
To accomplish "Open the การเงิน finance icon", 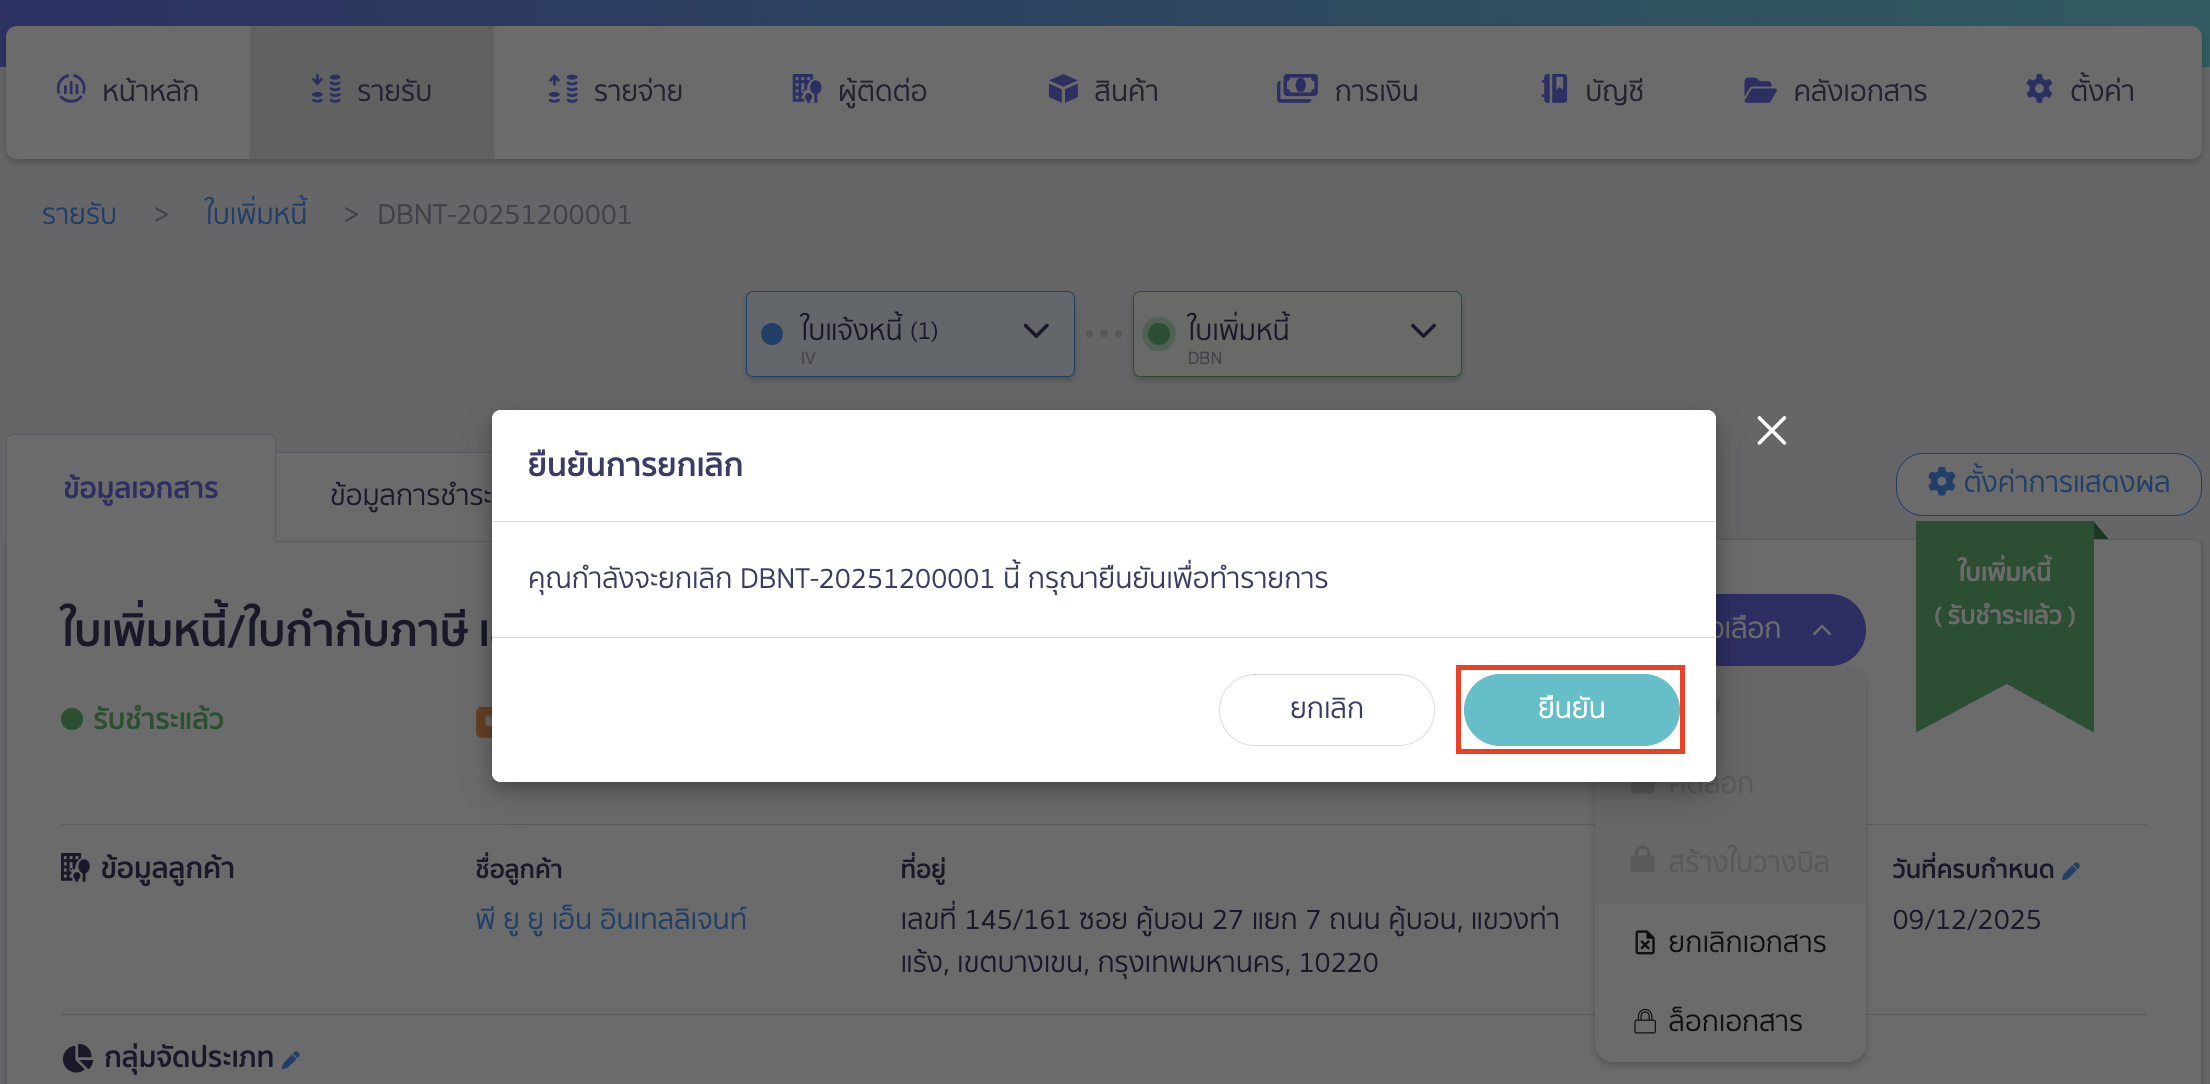I will pos(1297,90).
